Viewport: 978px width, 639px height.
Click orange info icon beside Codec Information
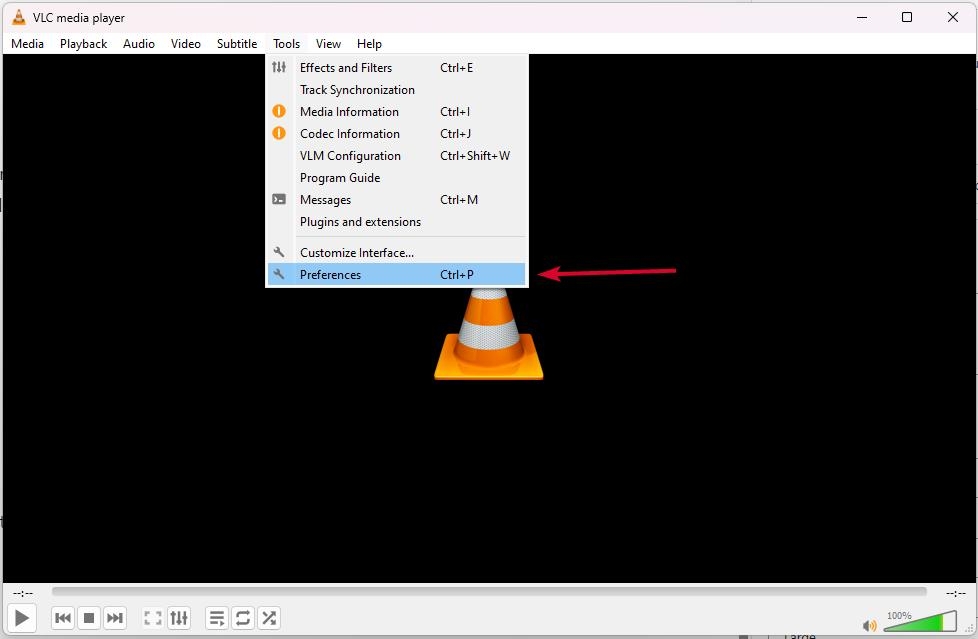coord(279,133)
